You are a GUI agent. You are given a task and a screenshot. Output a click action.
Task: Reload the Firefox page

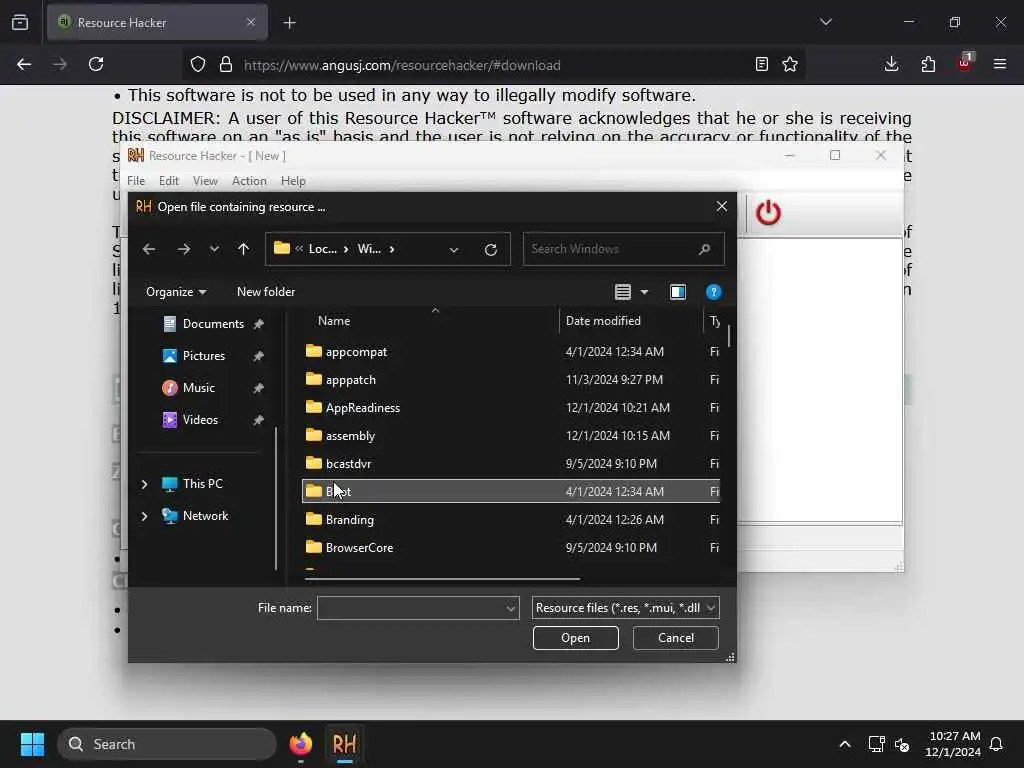[96, 65]
